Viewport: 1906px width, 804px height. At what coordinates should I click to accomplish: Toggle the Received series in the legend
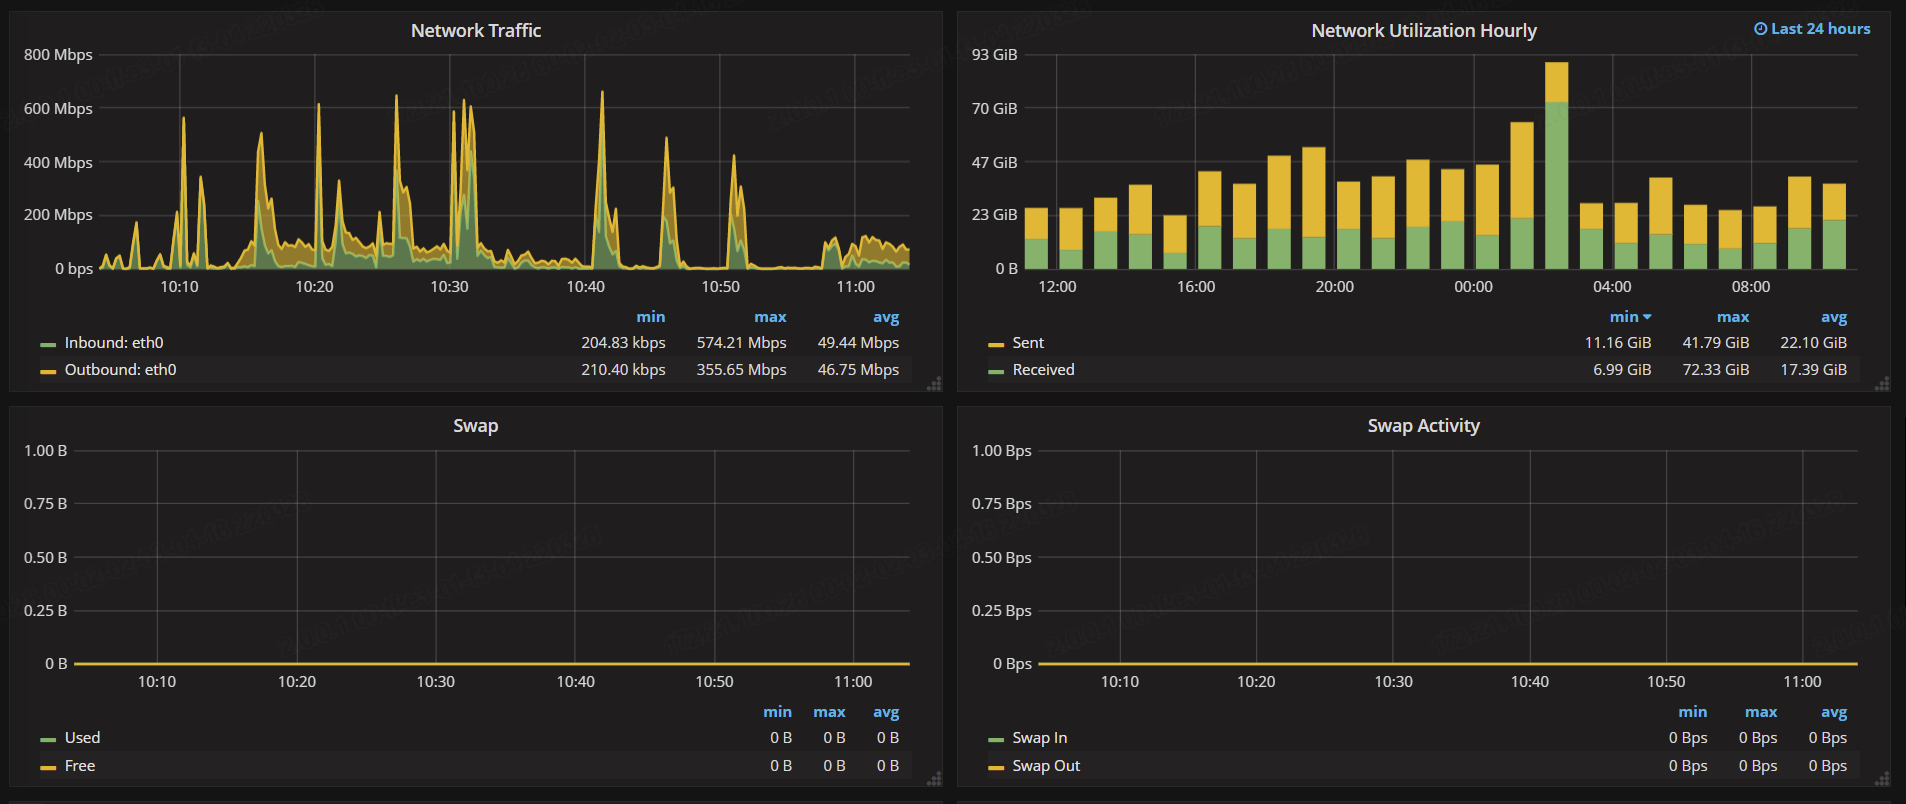point(1043,370)
